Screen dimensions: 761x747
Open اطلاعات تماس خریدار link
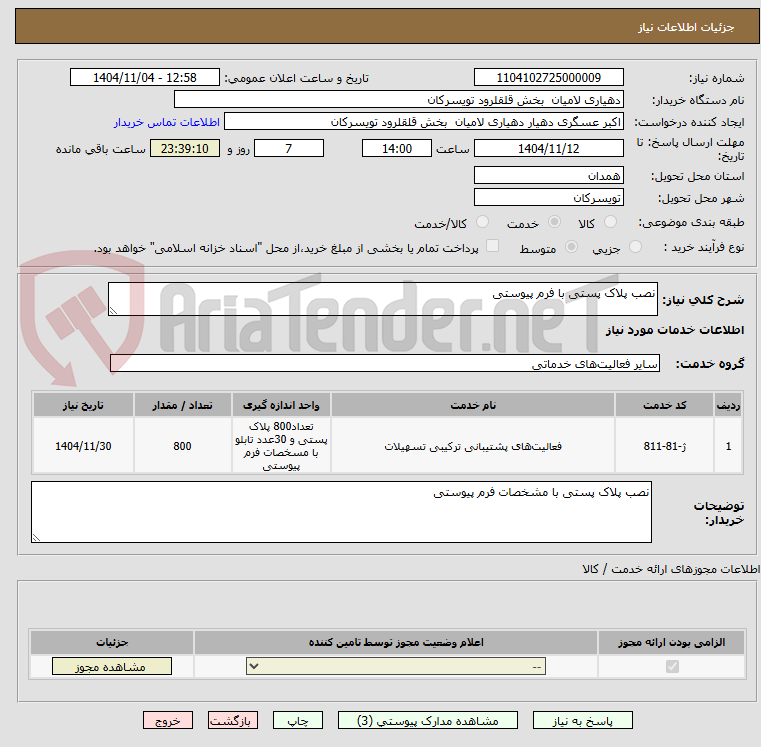[x=167, y=122]
